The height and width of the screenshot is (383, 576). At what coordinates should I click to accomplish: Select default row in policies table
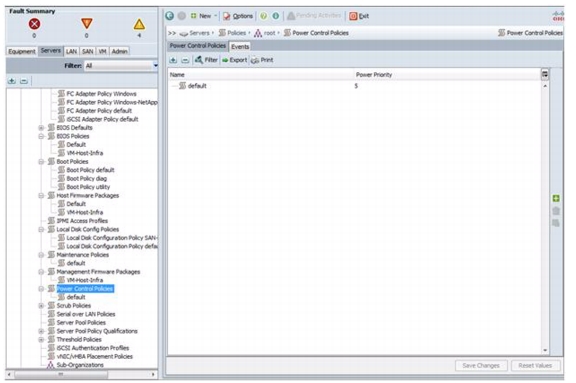tap(354, 86)
